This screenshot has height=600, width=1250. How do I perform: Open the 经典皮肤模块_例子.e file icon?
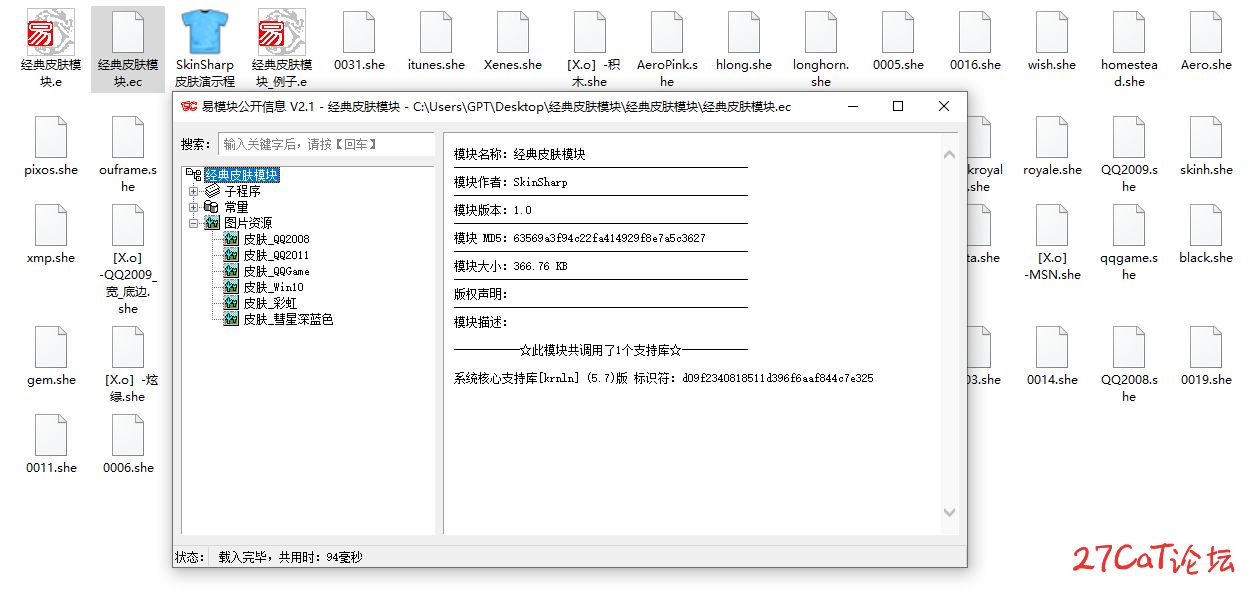tap(282, 34)
